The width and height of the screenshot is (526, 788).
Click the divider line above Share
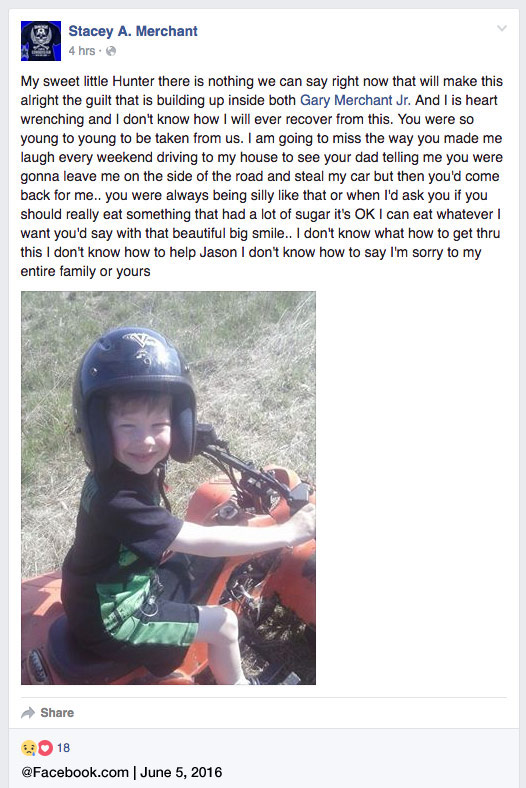[264, 698]
